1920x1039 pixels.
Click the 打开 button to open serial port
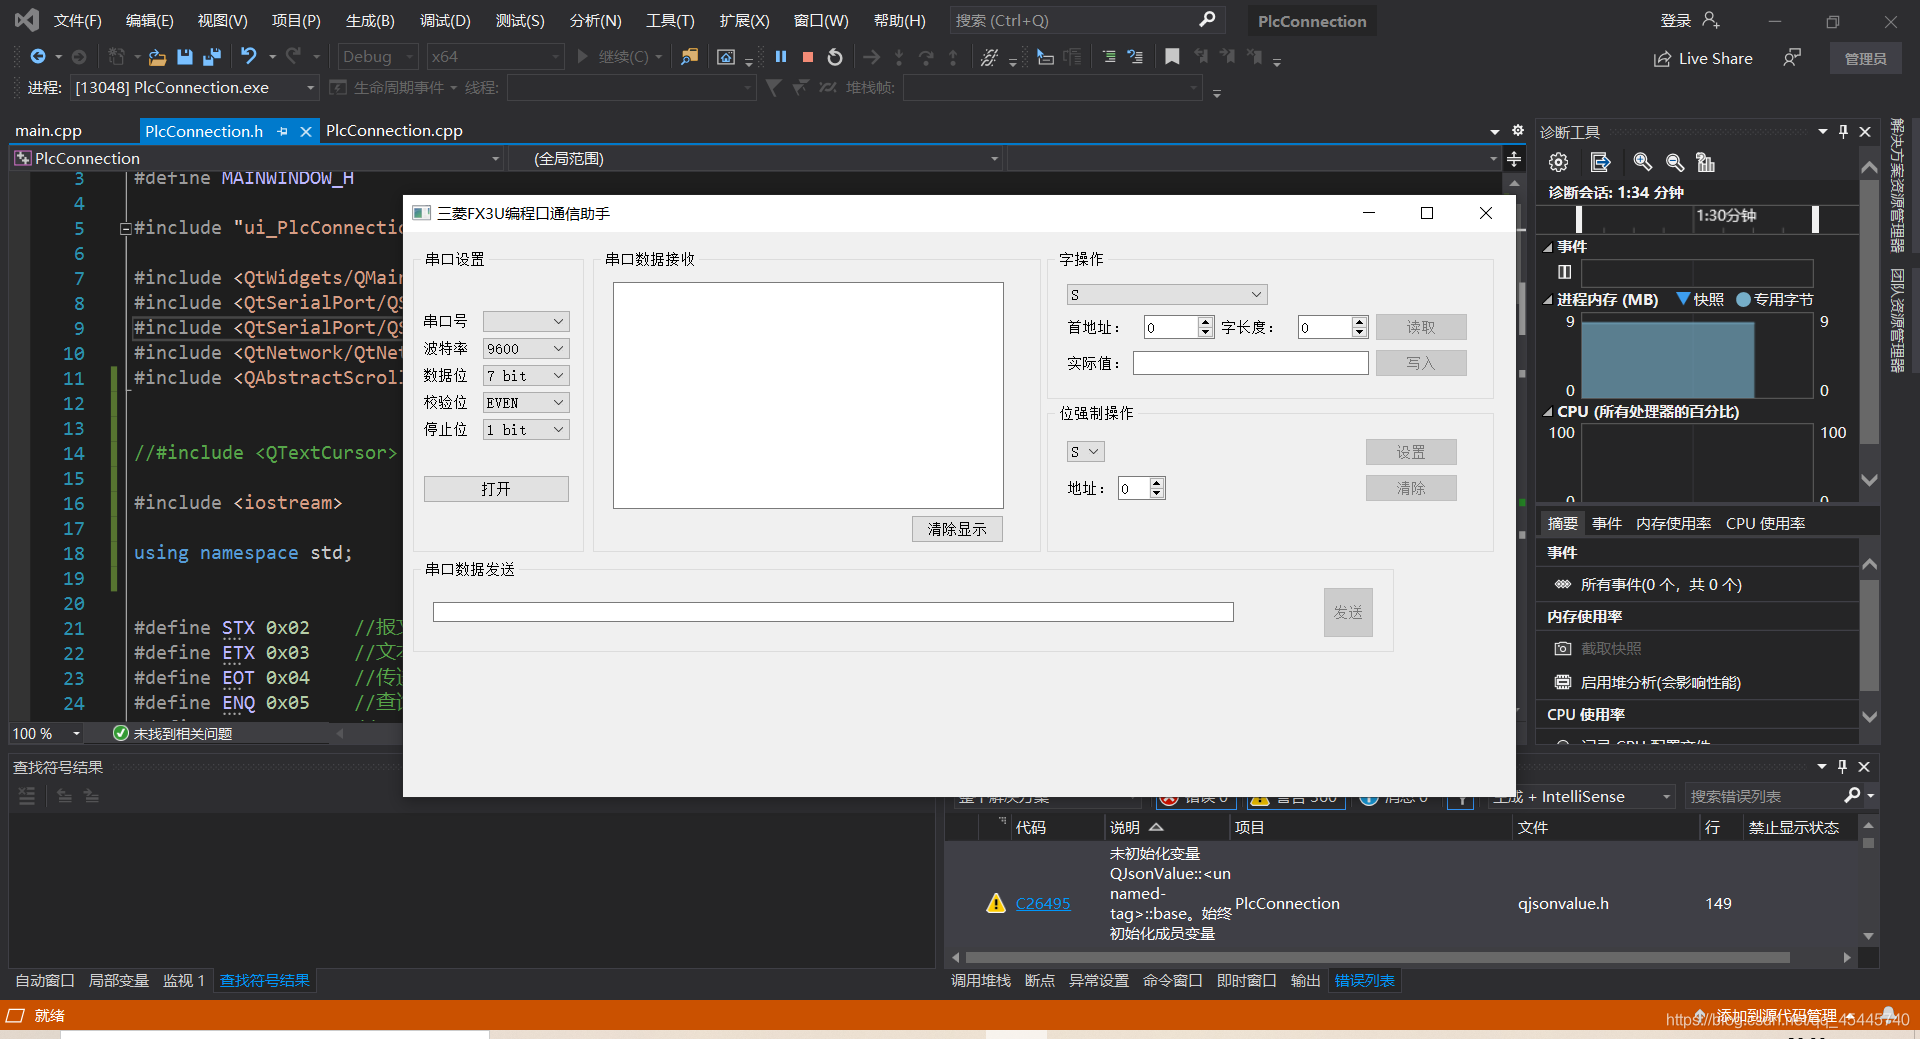coord(495,488)
